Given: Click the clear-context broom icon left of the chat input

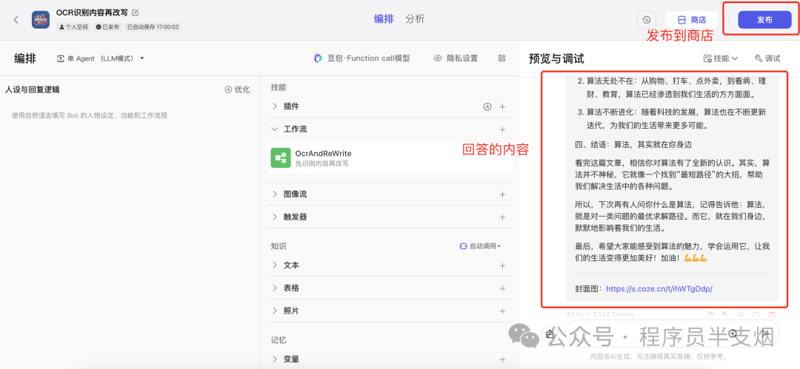Looking at the screenshot, I should [549, 334].
